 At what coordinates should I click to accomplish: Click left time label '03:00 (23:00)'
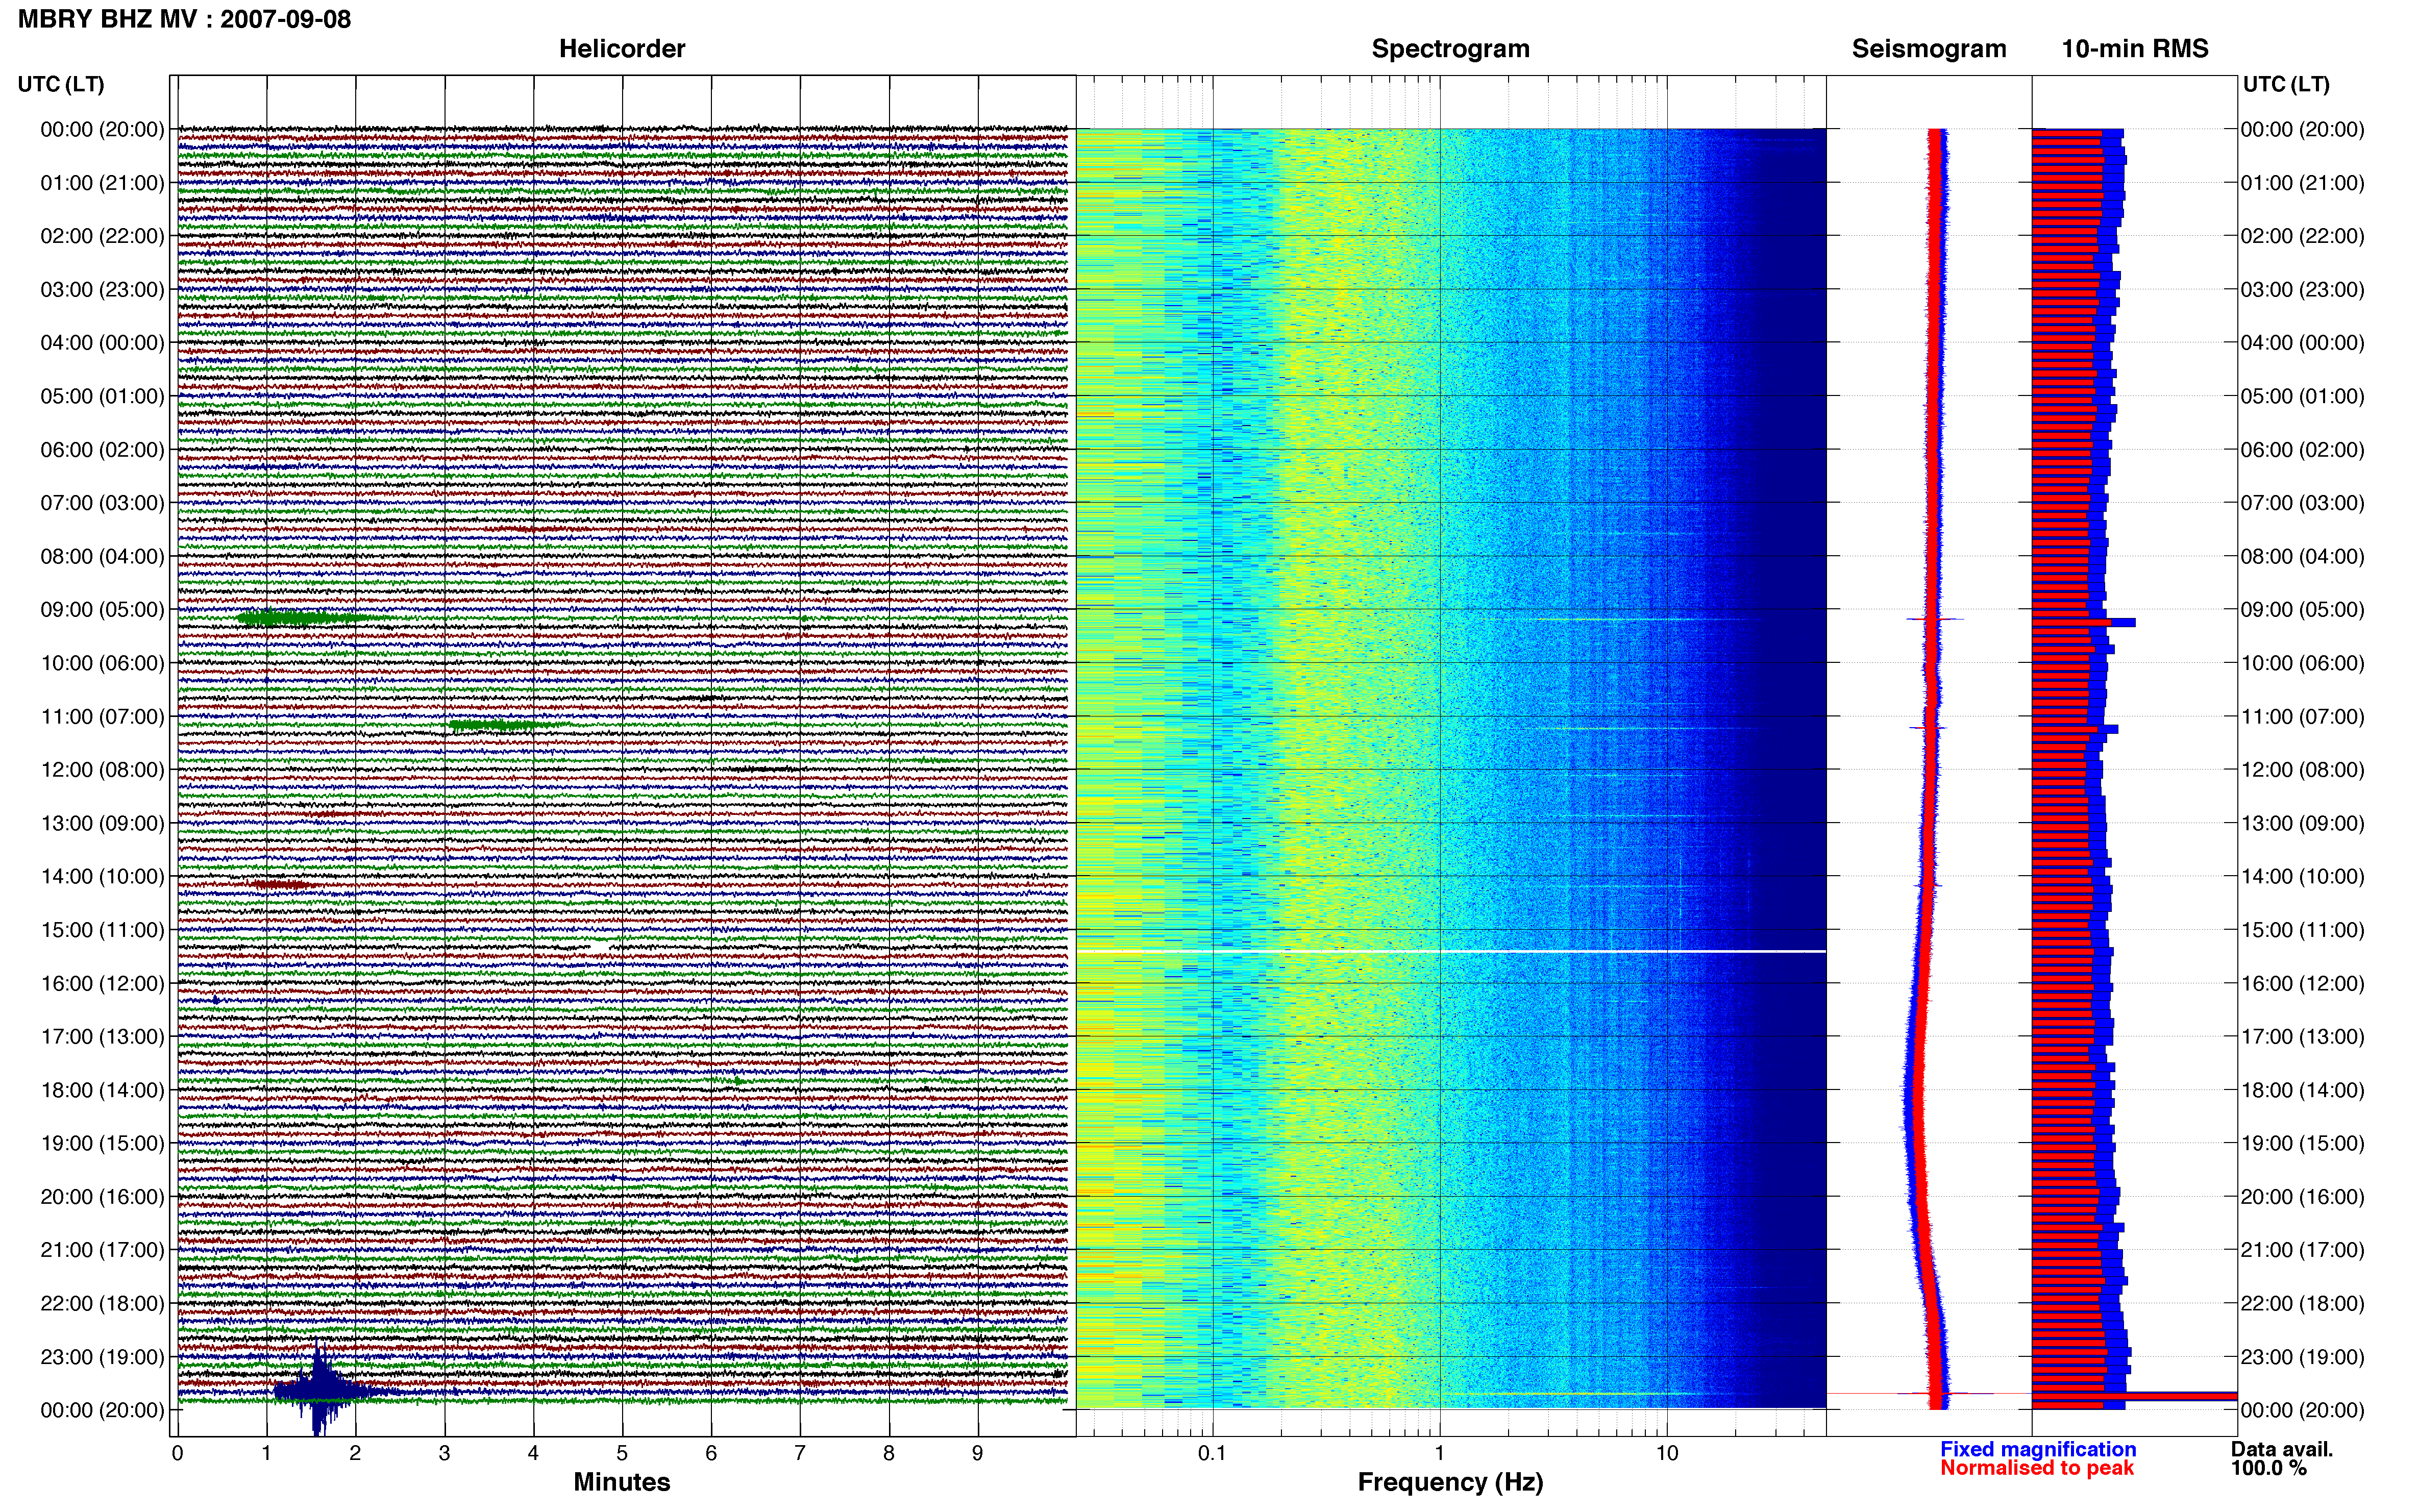click(x=102, y=290)
